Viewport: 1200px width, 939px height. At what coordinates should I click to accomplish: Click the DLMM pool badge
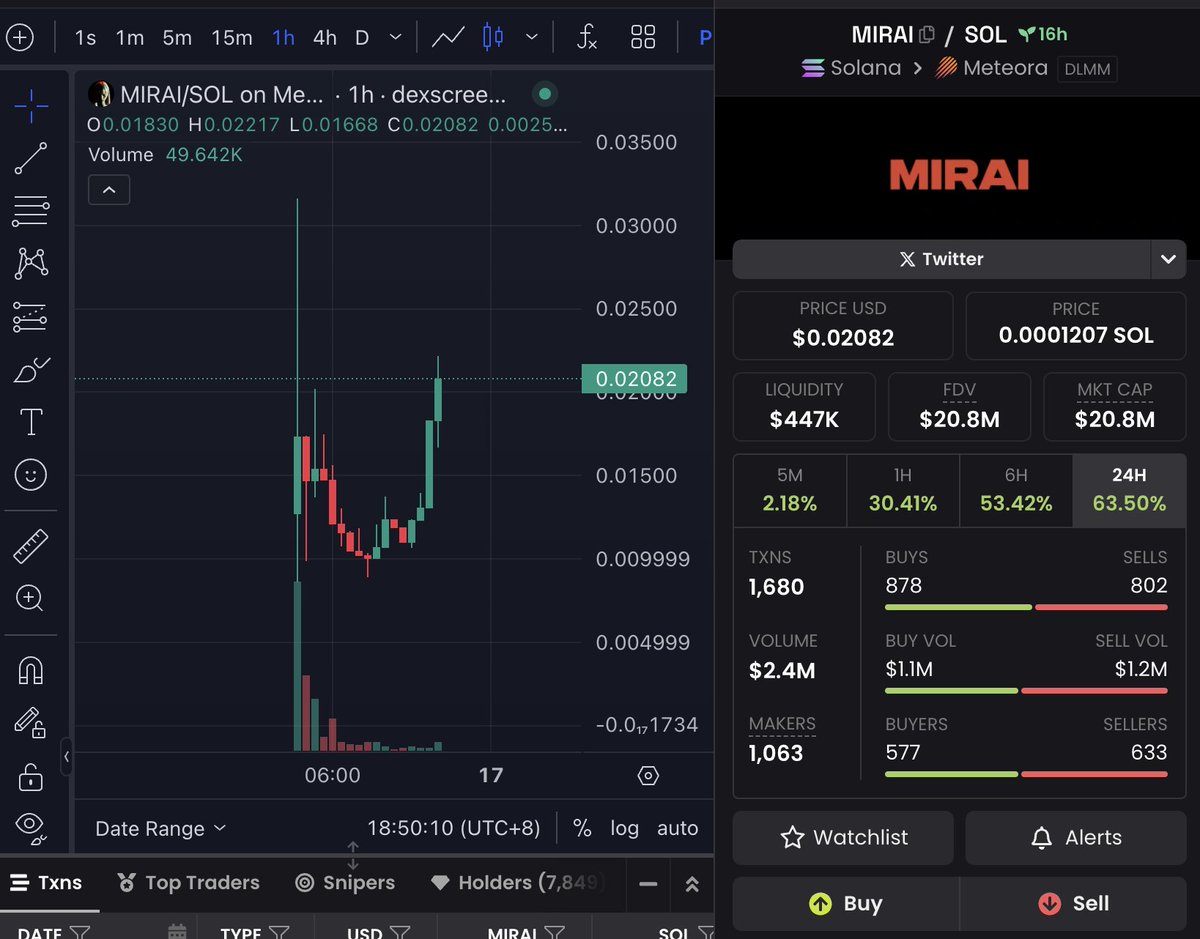(x=1087, y=69)
